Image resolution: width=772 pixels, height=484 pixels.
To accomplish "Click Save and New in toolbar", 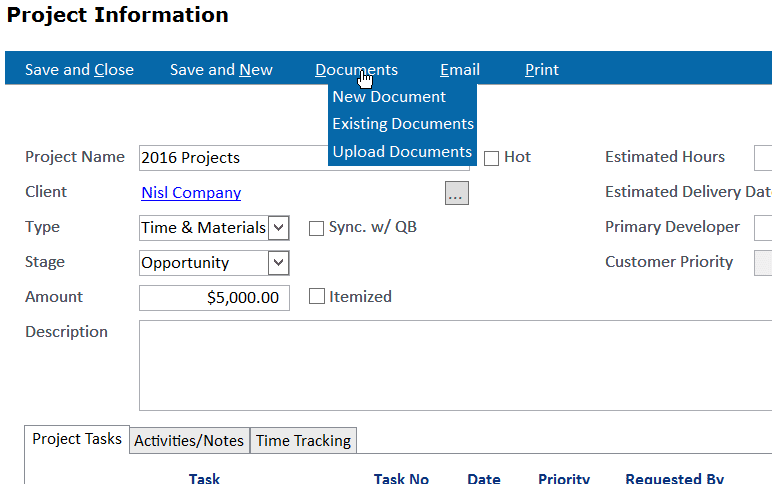I will pos(221,69).
